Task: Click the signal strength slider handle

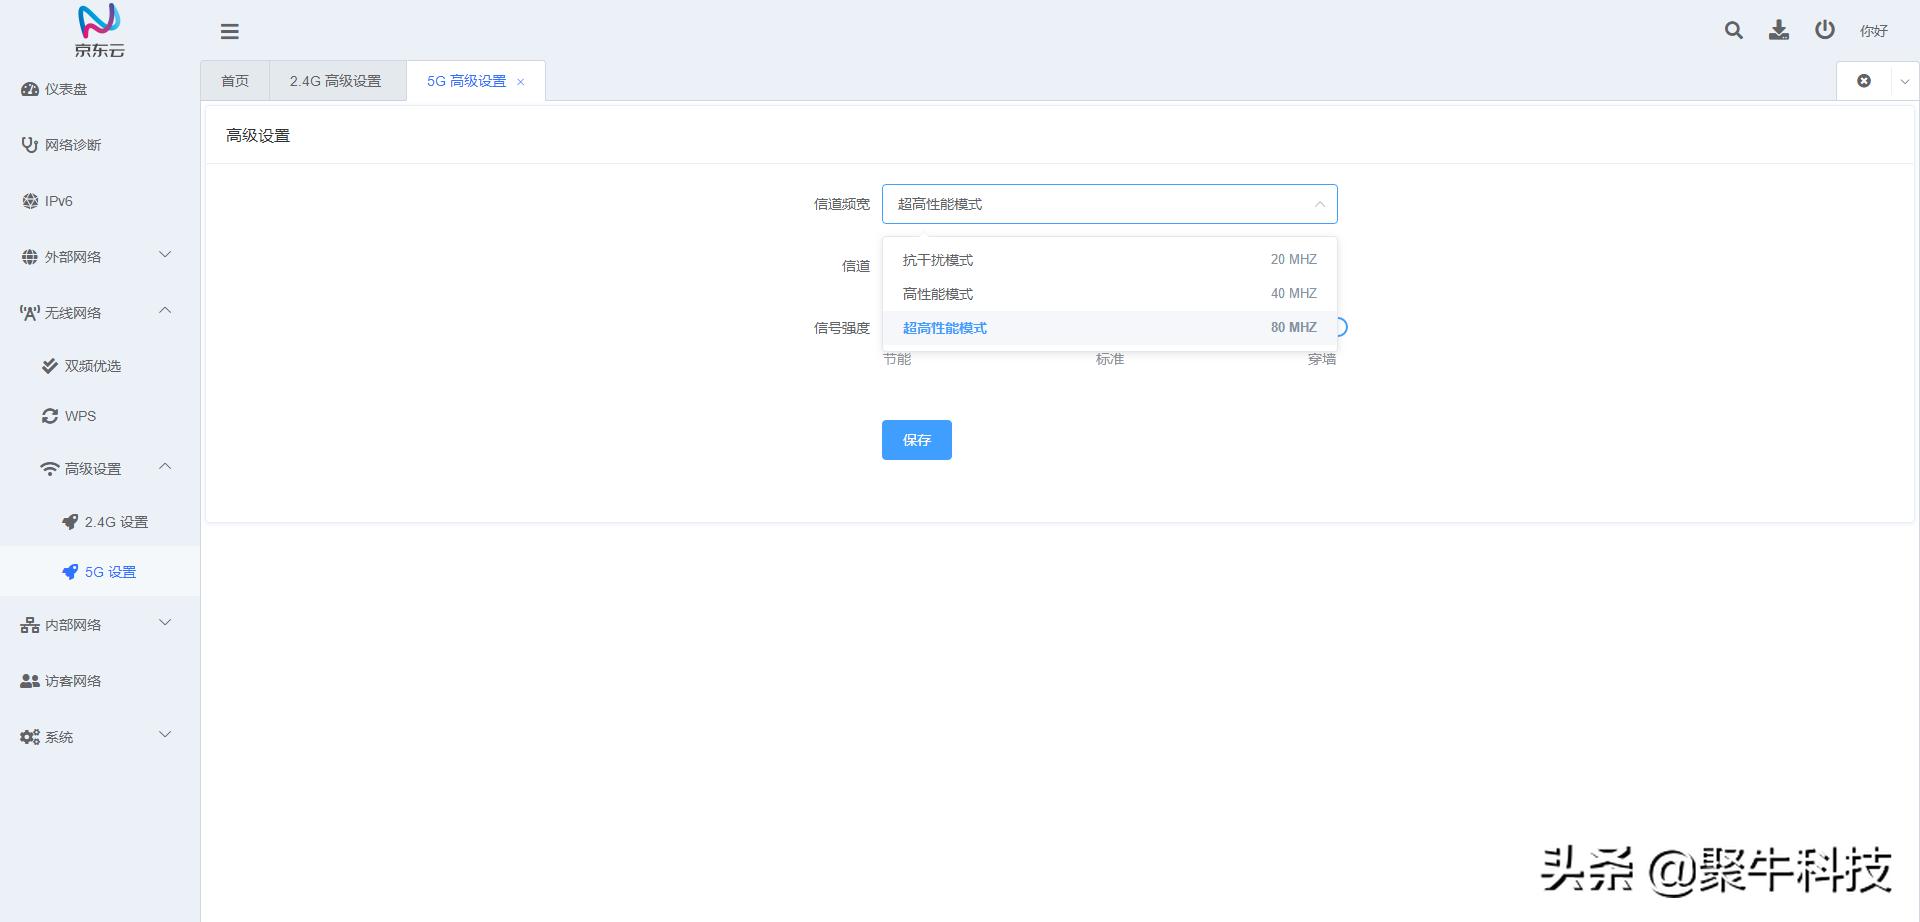Action: coord(1341,327)
